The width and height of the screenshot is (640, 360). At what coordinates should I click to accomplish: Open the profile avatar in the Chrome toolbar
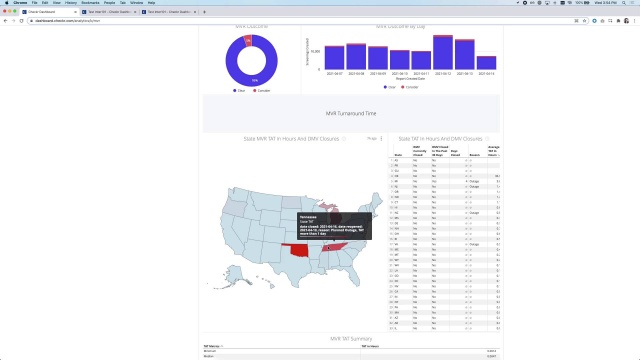627,21
